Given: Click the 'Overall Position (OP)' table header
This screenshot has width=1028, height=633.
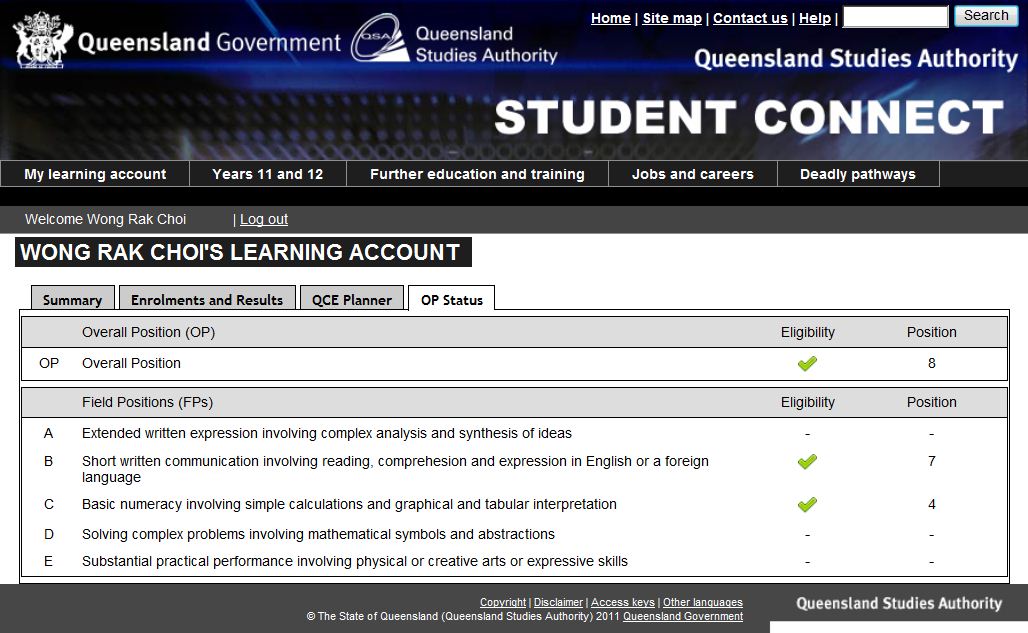Looking at the screenshot, I should pos(148,332).
